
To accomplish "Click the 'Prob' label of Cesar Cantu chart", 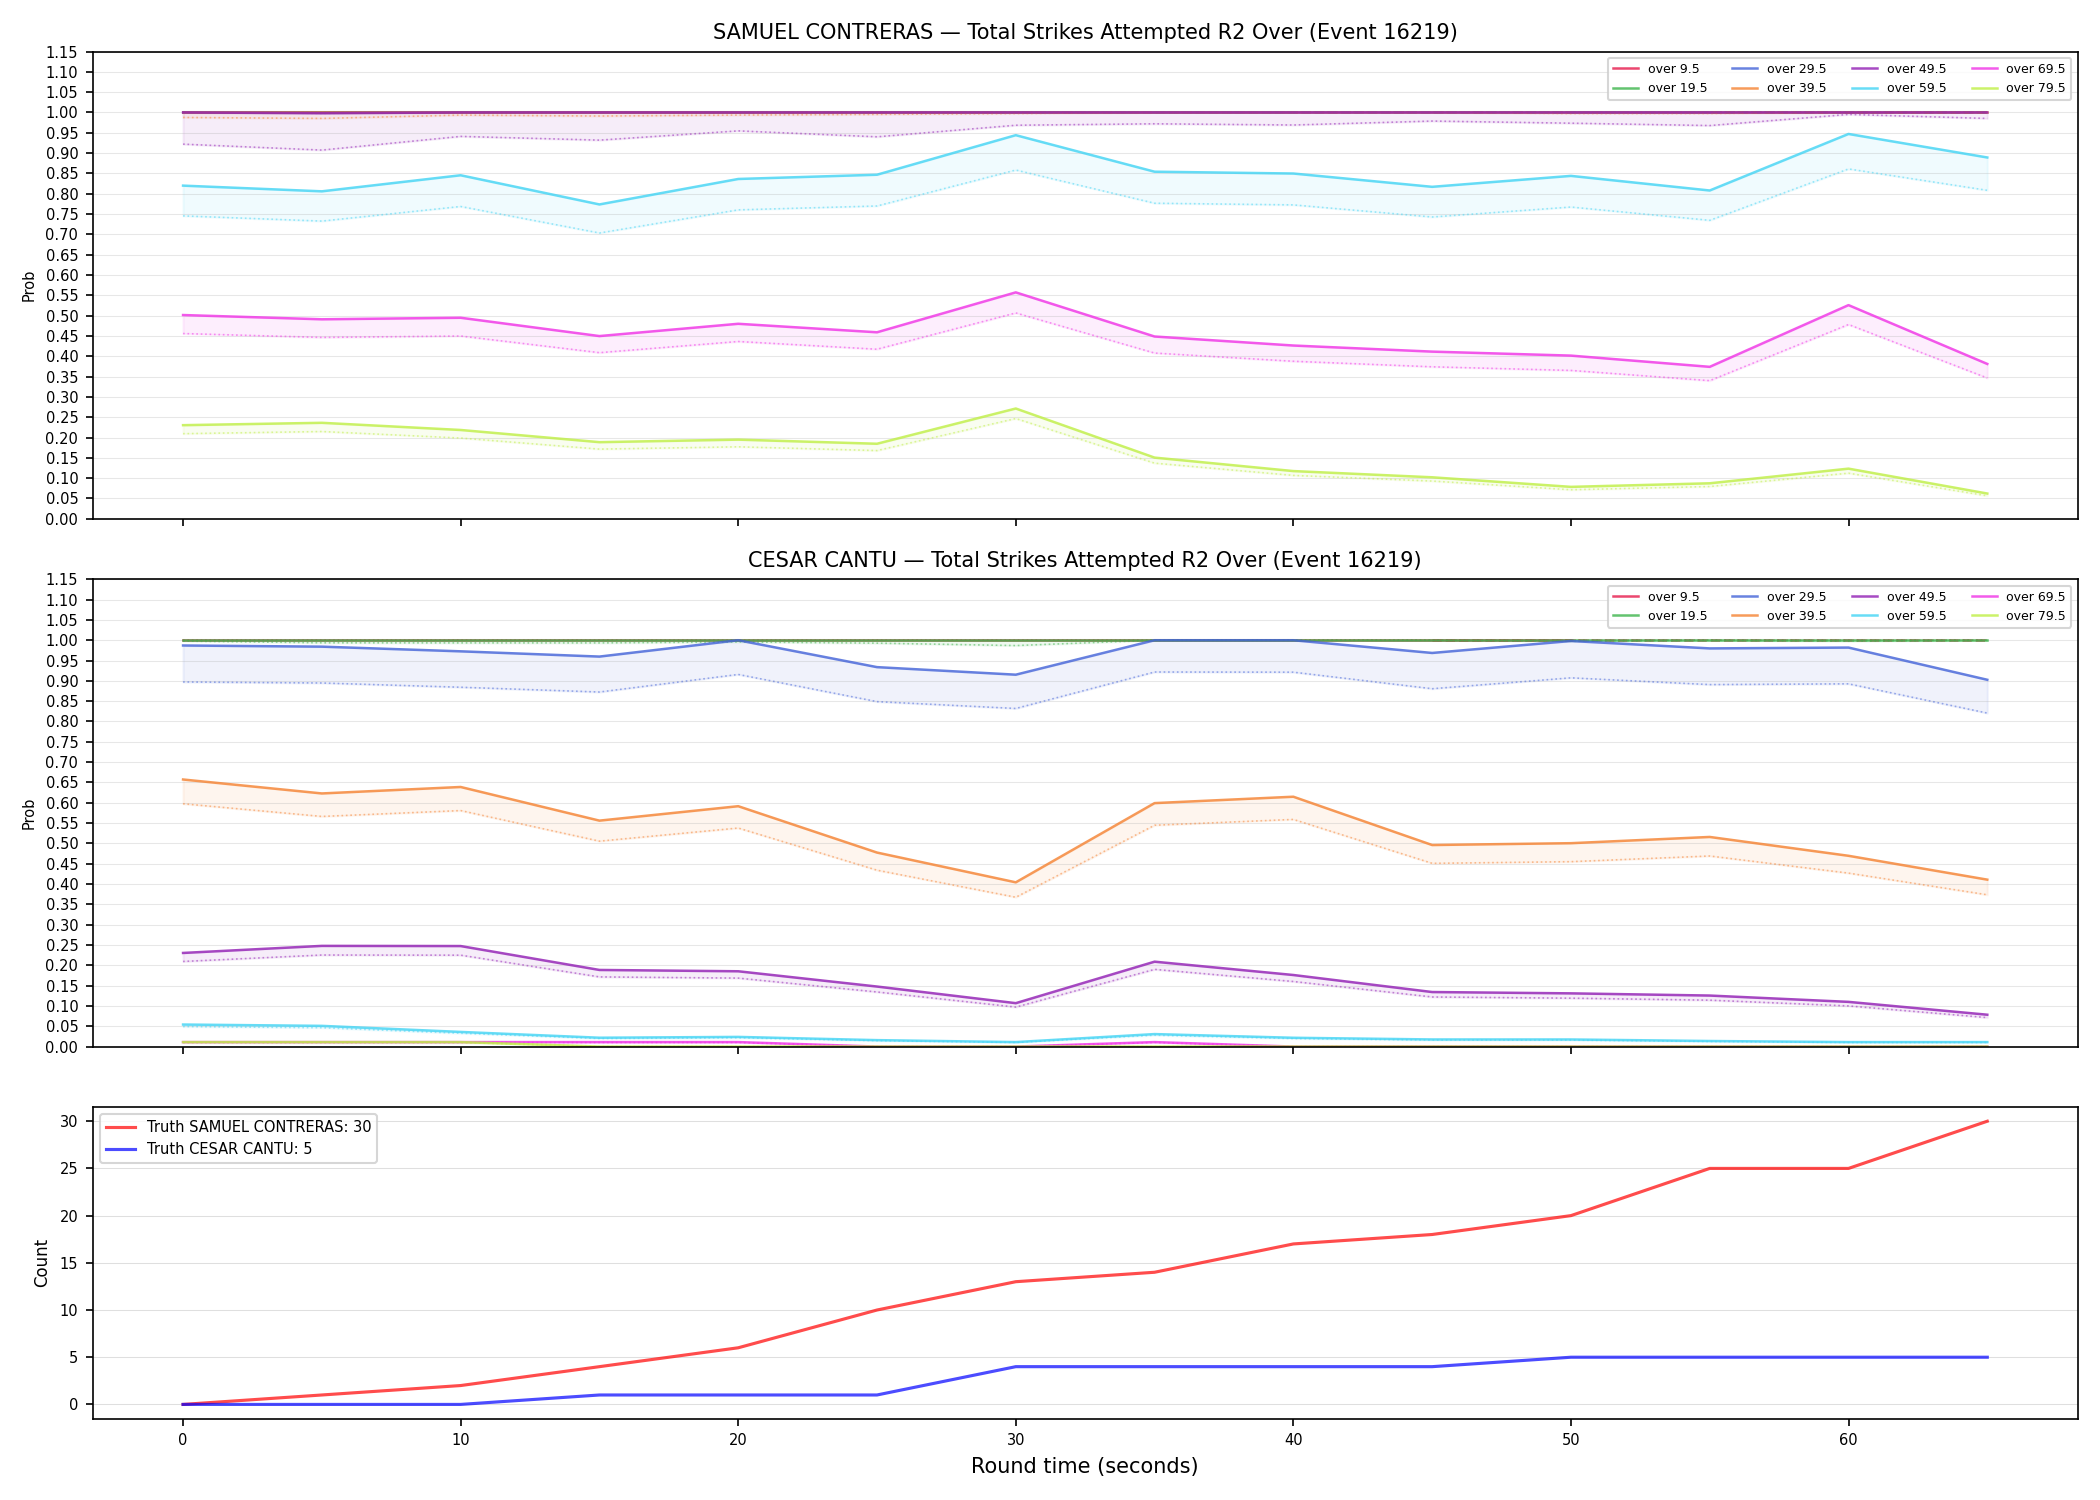I will 29,814.
